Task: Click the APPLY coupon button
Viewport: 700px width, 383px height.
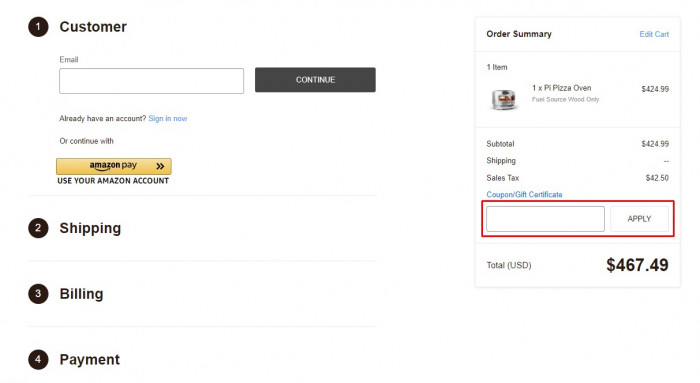Action: [x=639, y=219]
